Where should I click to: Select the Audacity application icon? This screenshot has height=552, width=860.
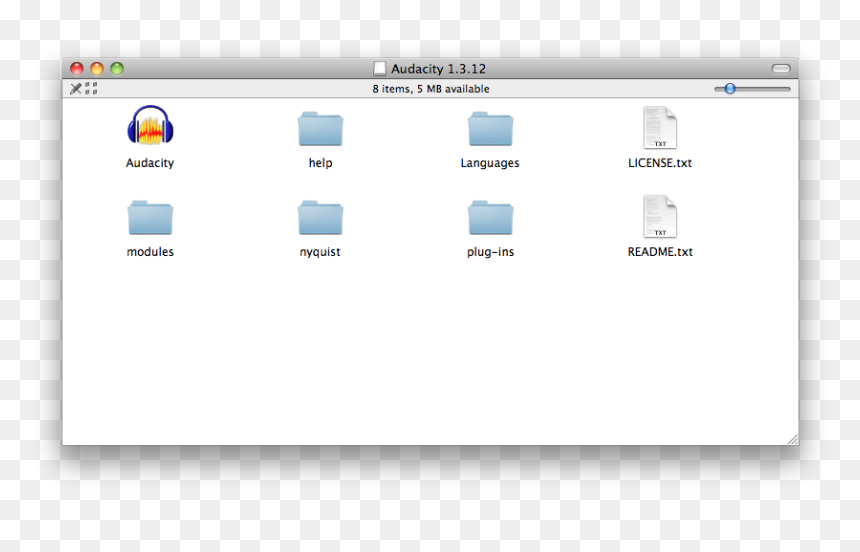pos(150,126)
